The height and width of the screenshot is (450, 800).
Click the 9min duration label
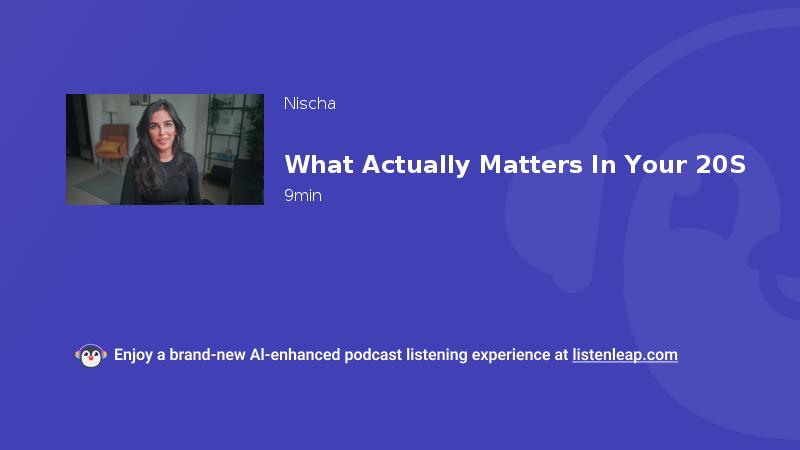tap(303, 195)
